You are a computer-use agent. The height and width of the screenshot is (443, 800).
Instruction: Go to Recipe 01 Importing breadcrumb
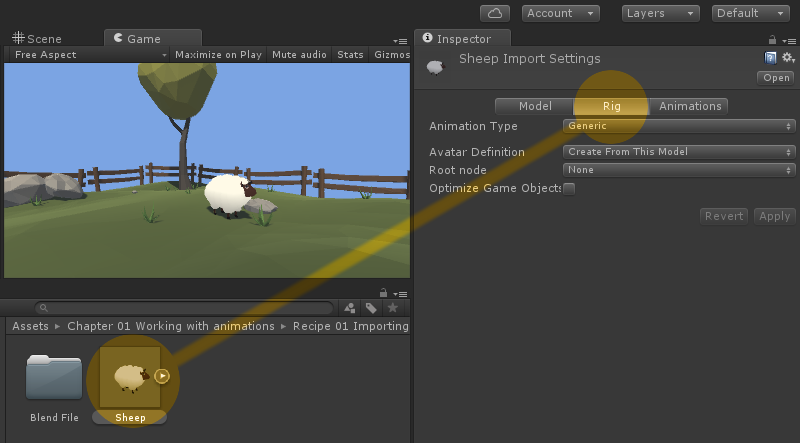[x=351, y=326]
